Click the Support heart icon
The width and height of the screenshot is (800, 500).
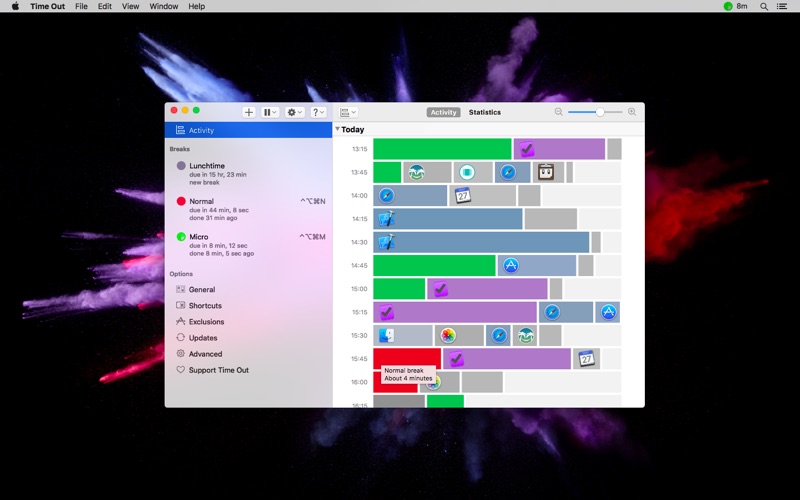click(x=180, y=369)
